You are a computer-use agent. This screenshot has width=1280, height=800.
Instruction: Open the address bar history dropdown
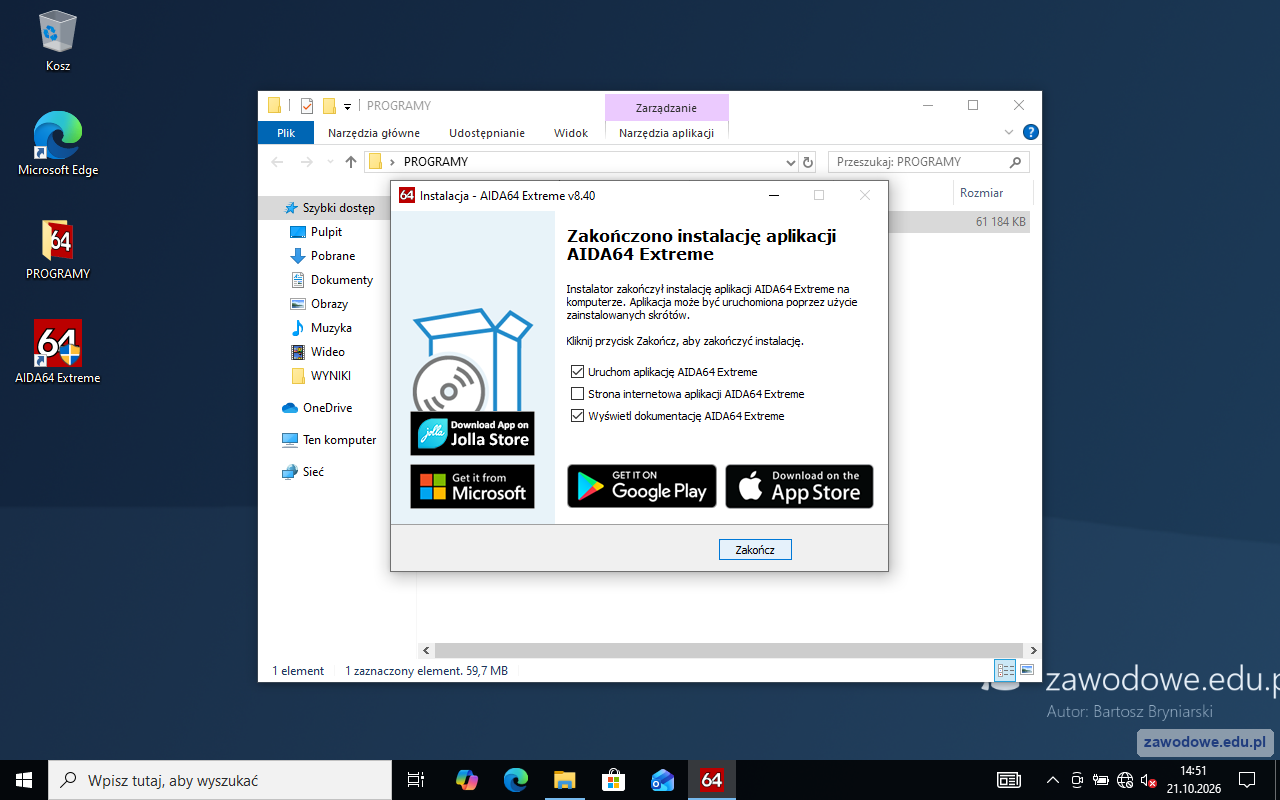tap(791, 162)
